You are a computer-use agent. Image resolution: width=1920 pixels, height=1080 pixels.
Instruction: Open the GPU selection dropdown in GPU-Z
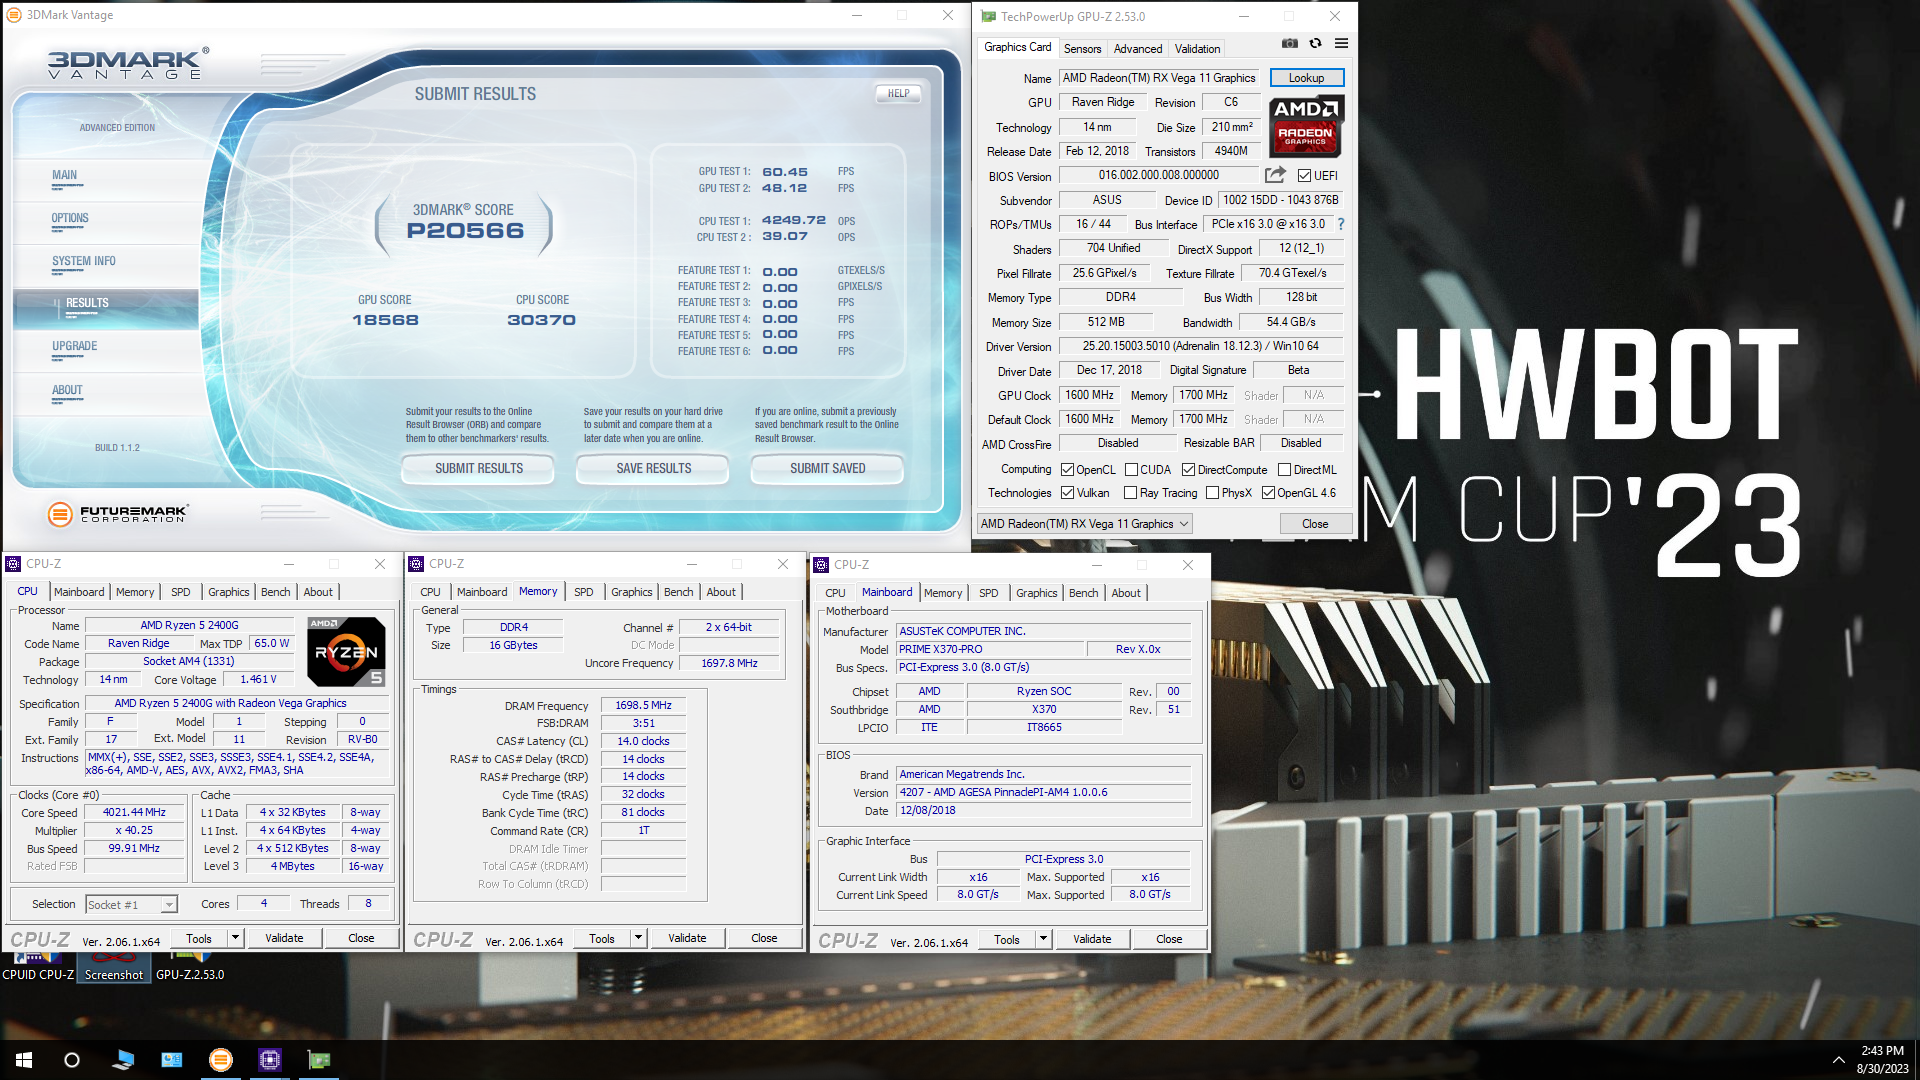(x=1085, y=524)
